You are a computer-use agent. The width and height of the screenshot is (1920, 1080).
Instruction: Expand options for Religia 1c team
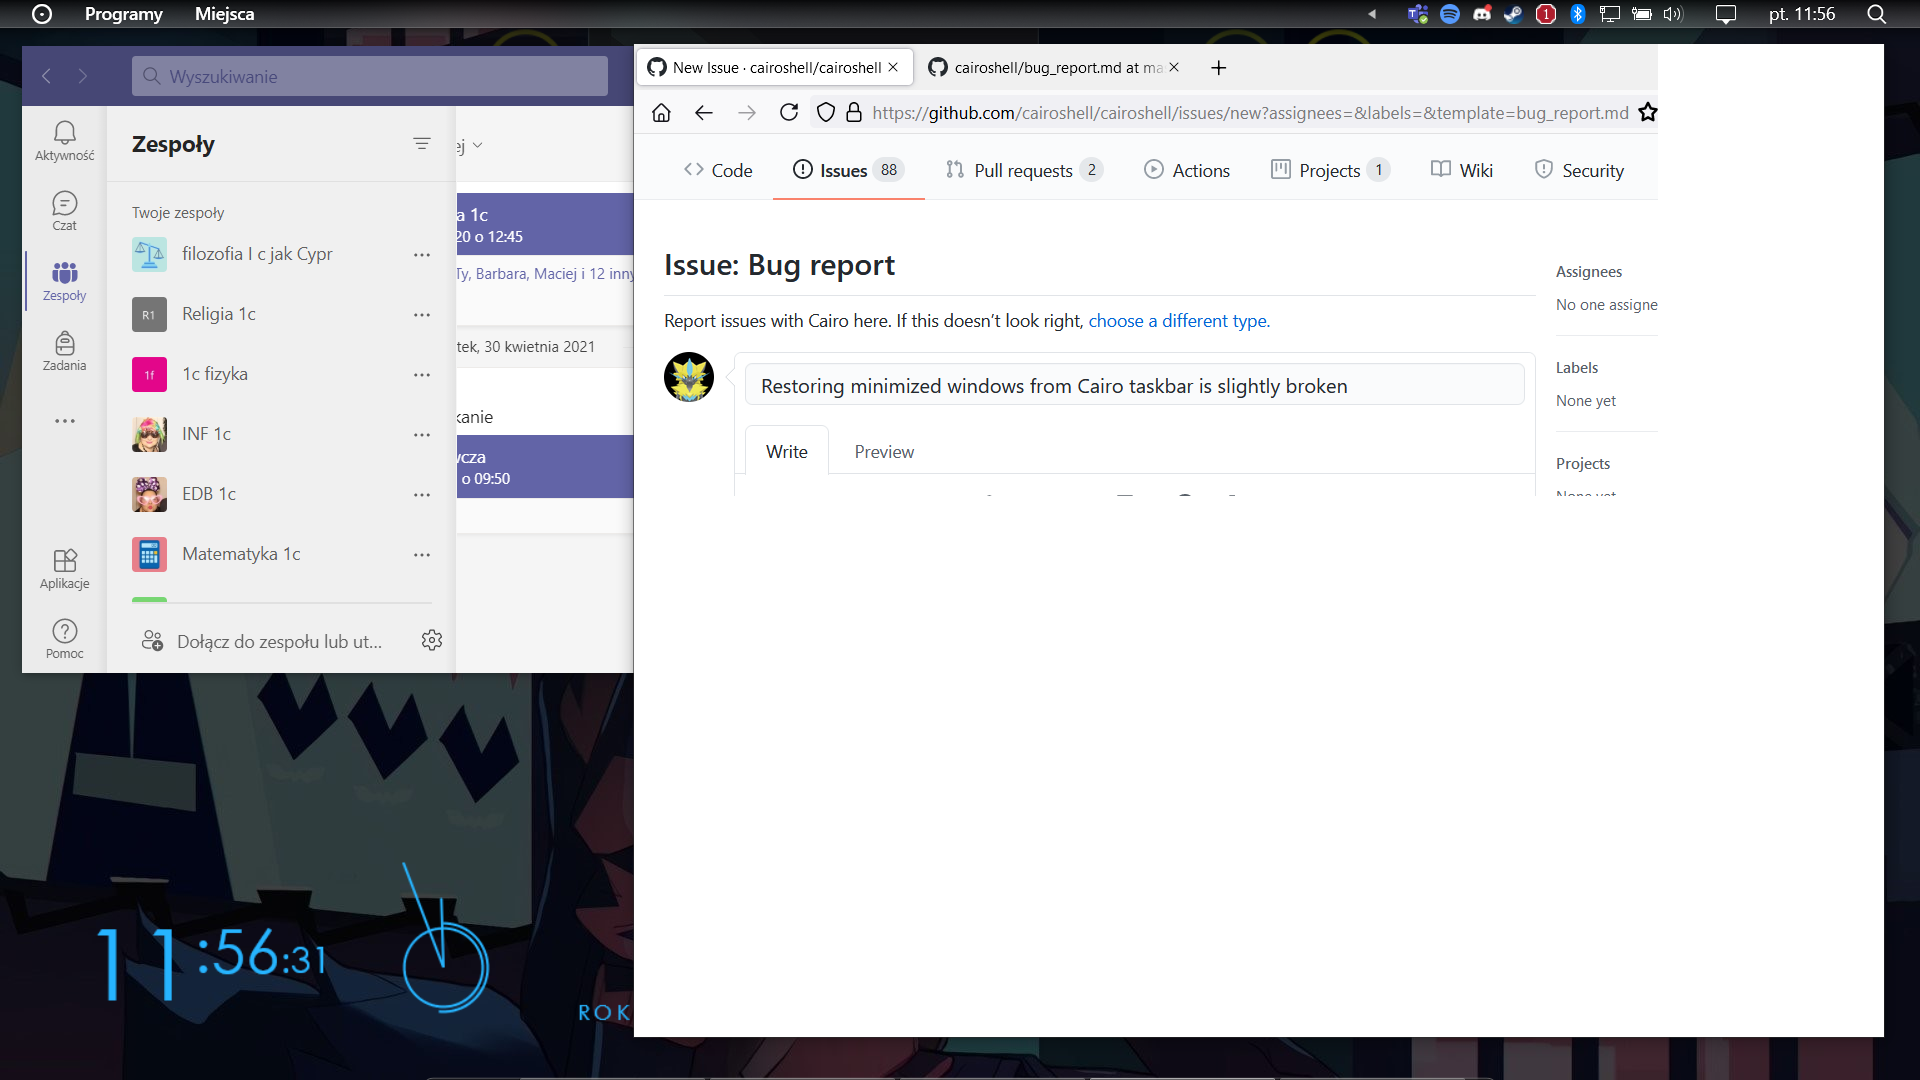point(422,314)
